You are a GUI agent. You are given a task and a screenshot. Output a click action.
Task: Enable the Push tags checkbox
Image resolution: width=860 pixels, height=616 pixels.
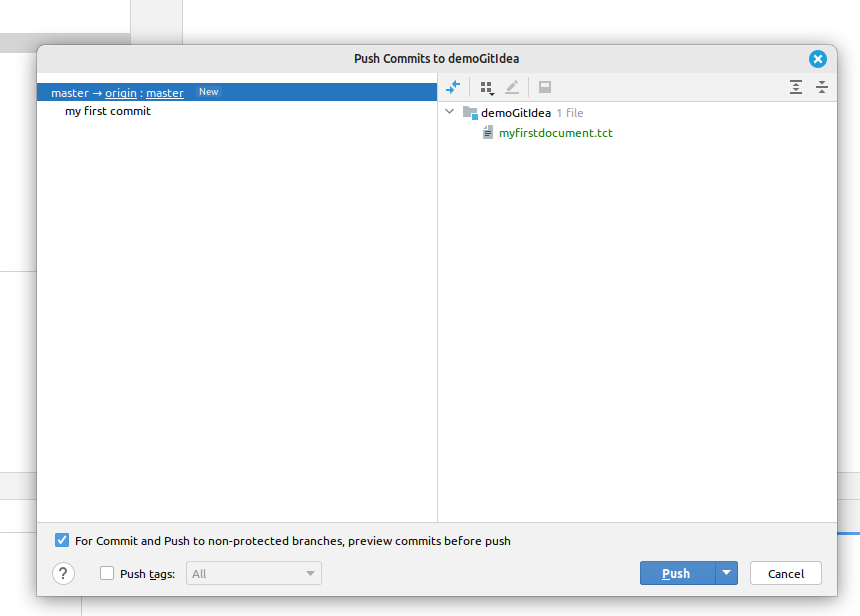click(107, 573)
